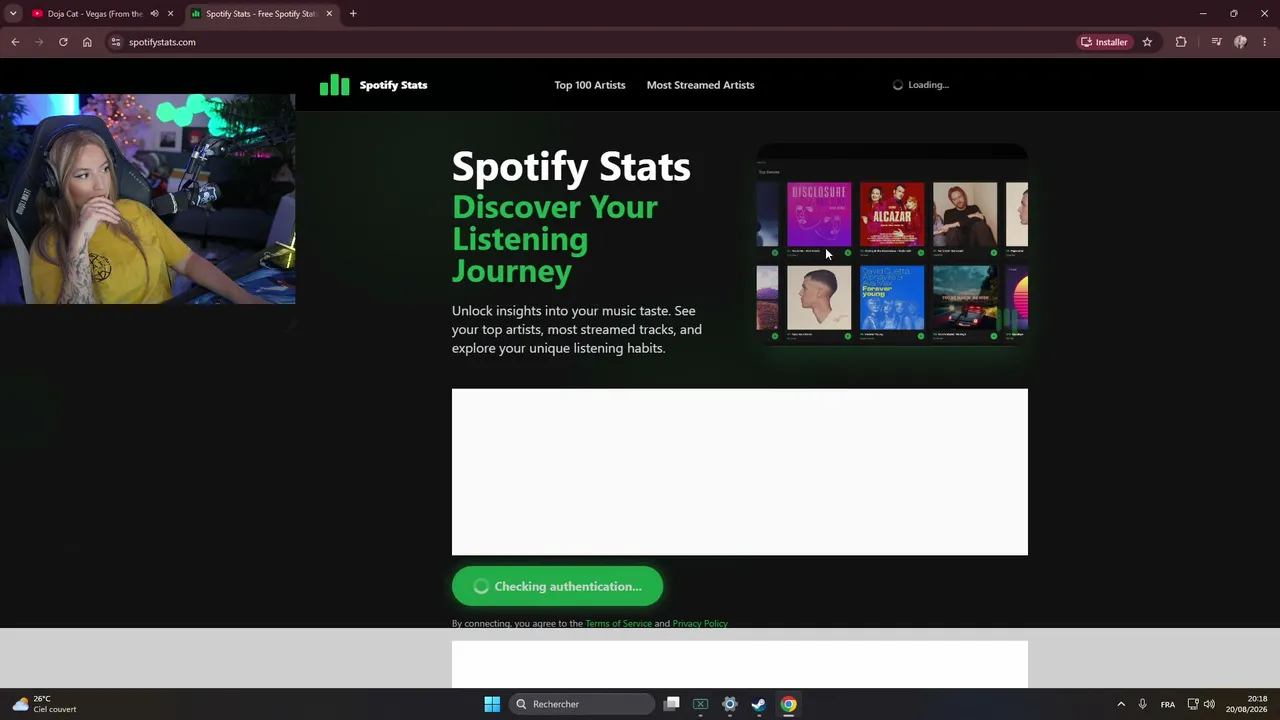Screen dimensions: 1280x720
Task: Select the Spotify Stats browser tab
Action: tap(262, 14)
